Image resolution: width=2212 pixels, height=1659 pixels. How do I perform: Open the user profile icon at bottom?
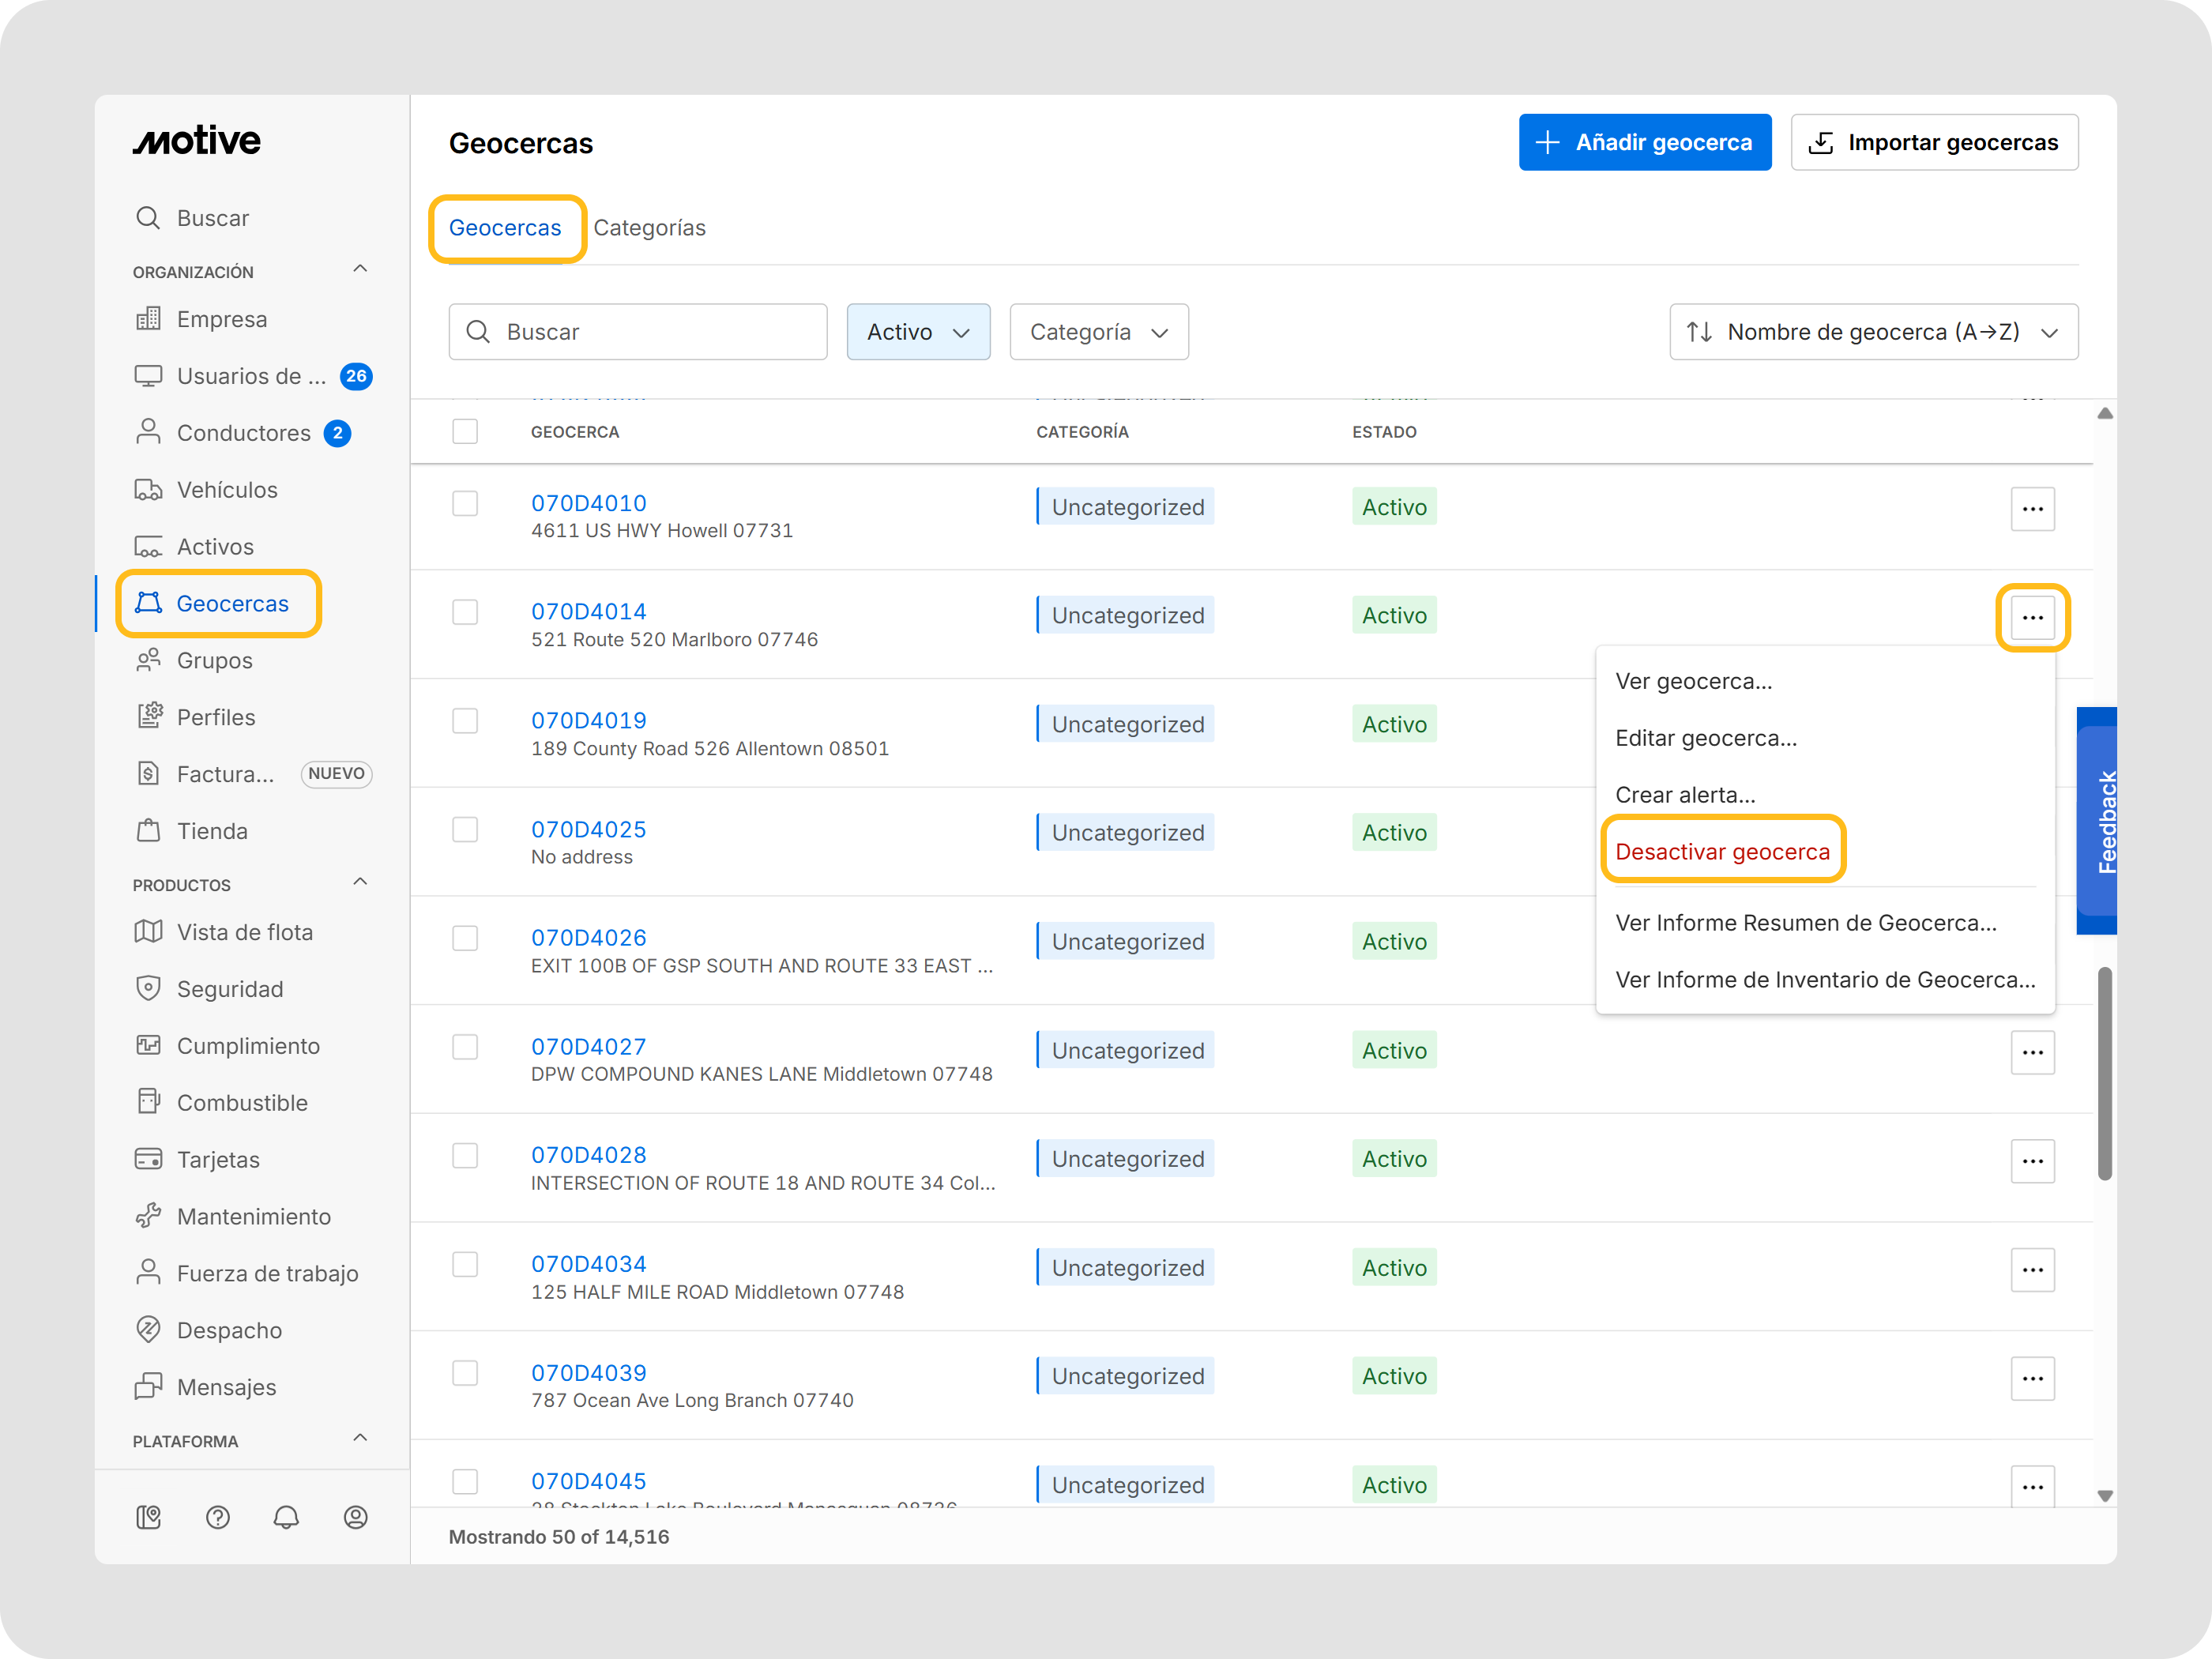(355, 1517)
